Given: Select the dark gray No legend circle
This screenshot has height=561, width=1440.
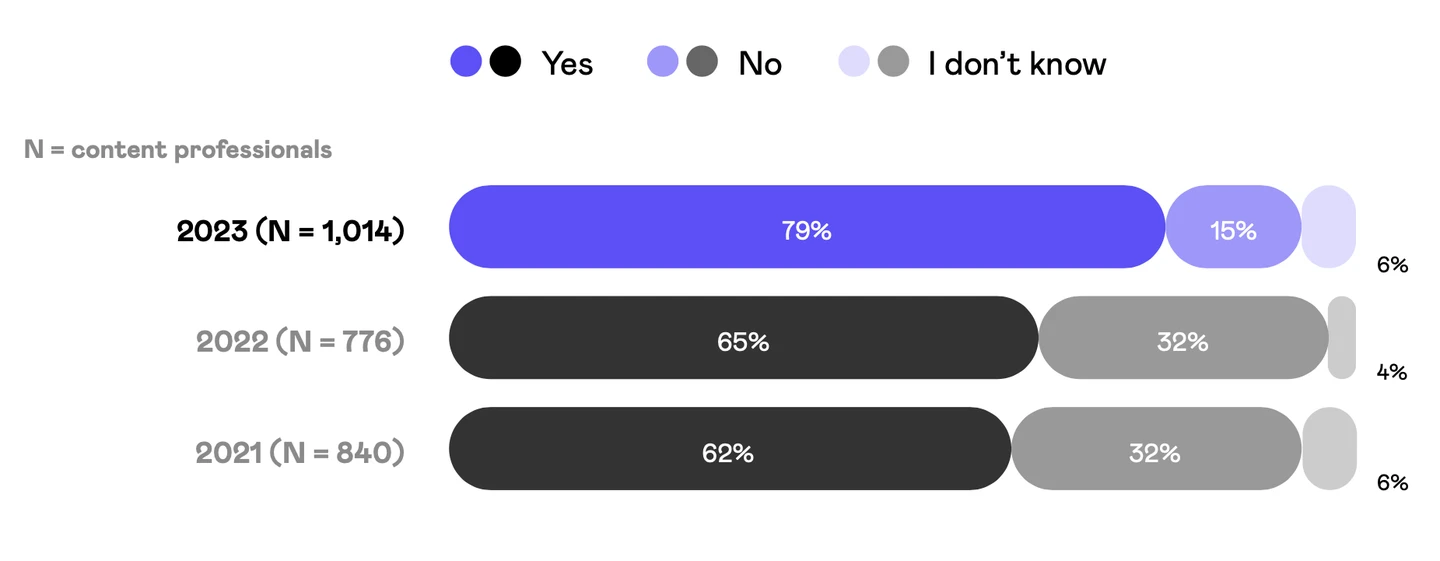Looking at the screenshot, I should pos(702,63).
